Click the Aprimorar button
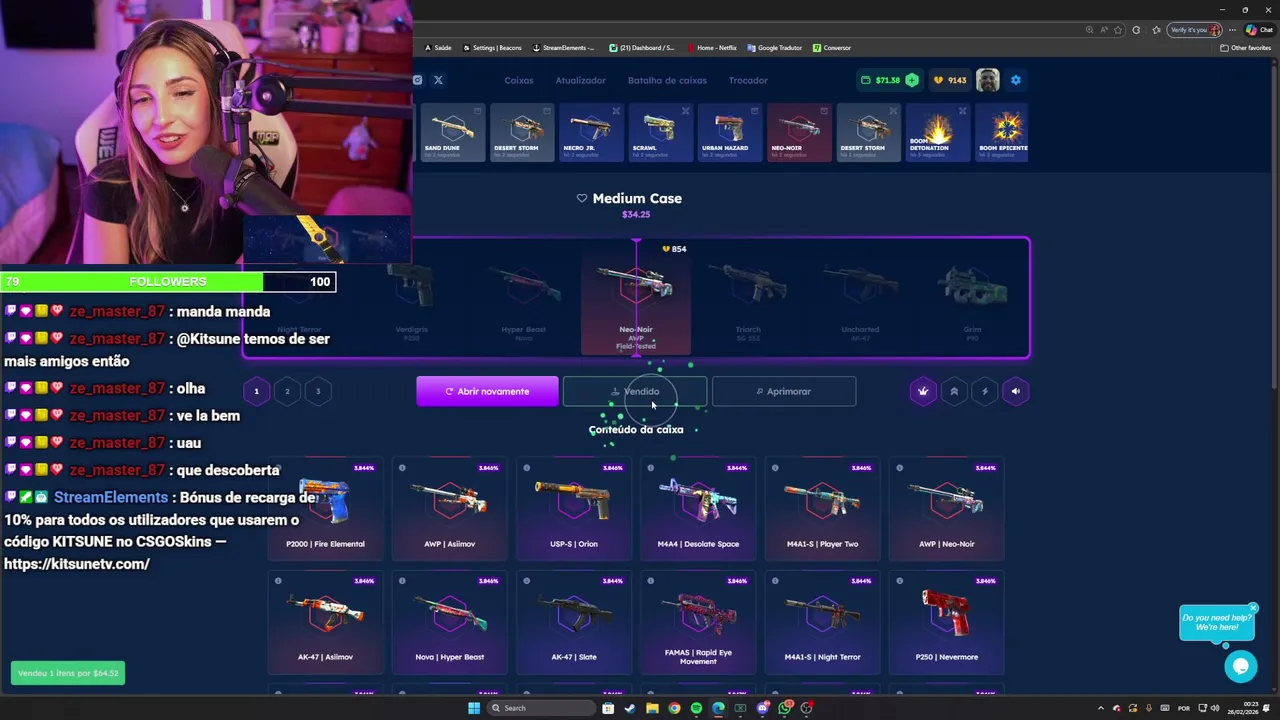 [x=784, y=391]
